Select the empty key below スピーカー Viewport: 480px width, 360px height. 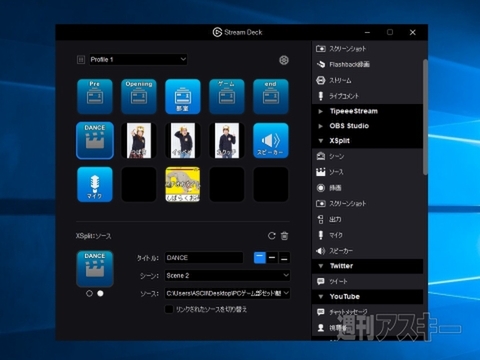pos(271,184)
